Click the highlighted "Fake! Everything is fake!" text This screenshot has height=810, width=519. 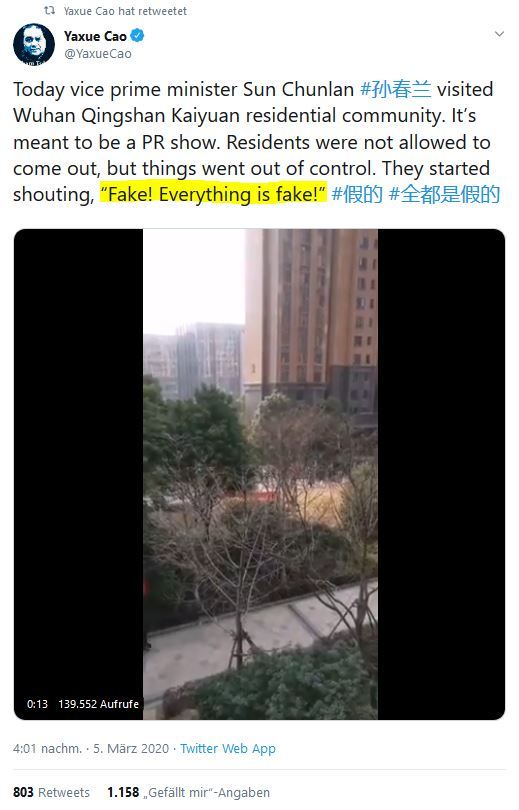(x=213, y=195)
